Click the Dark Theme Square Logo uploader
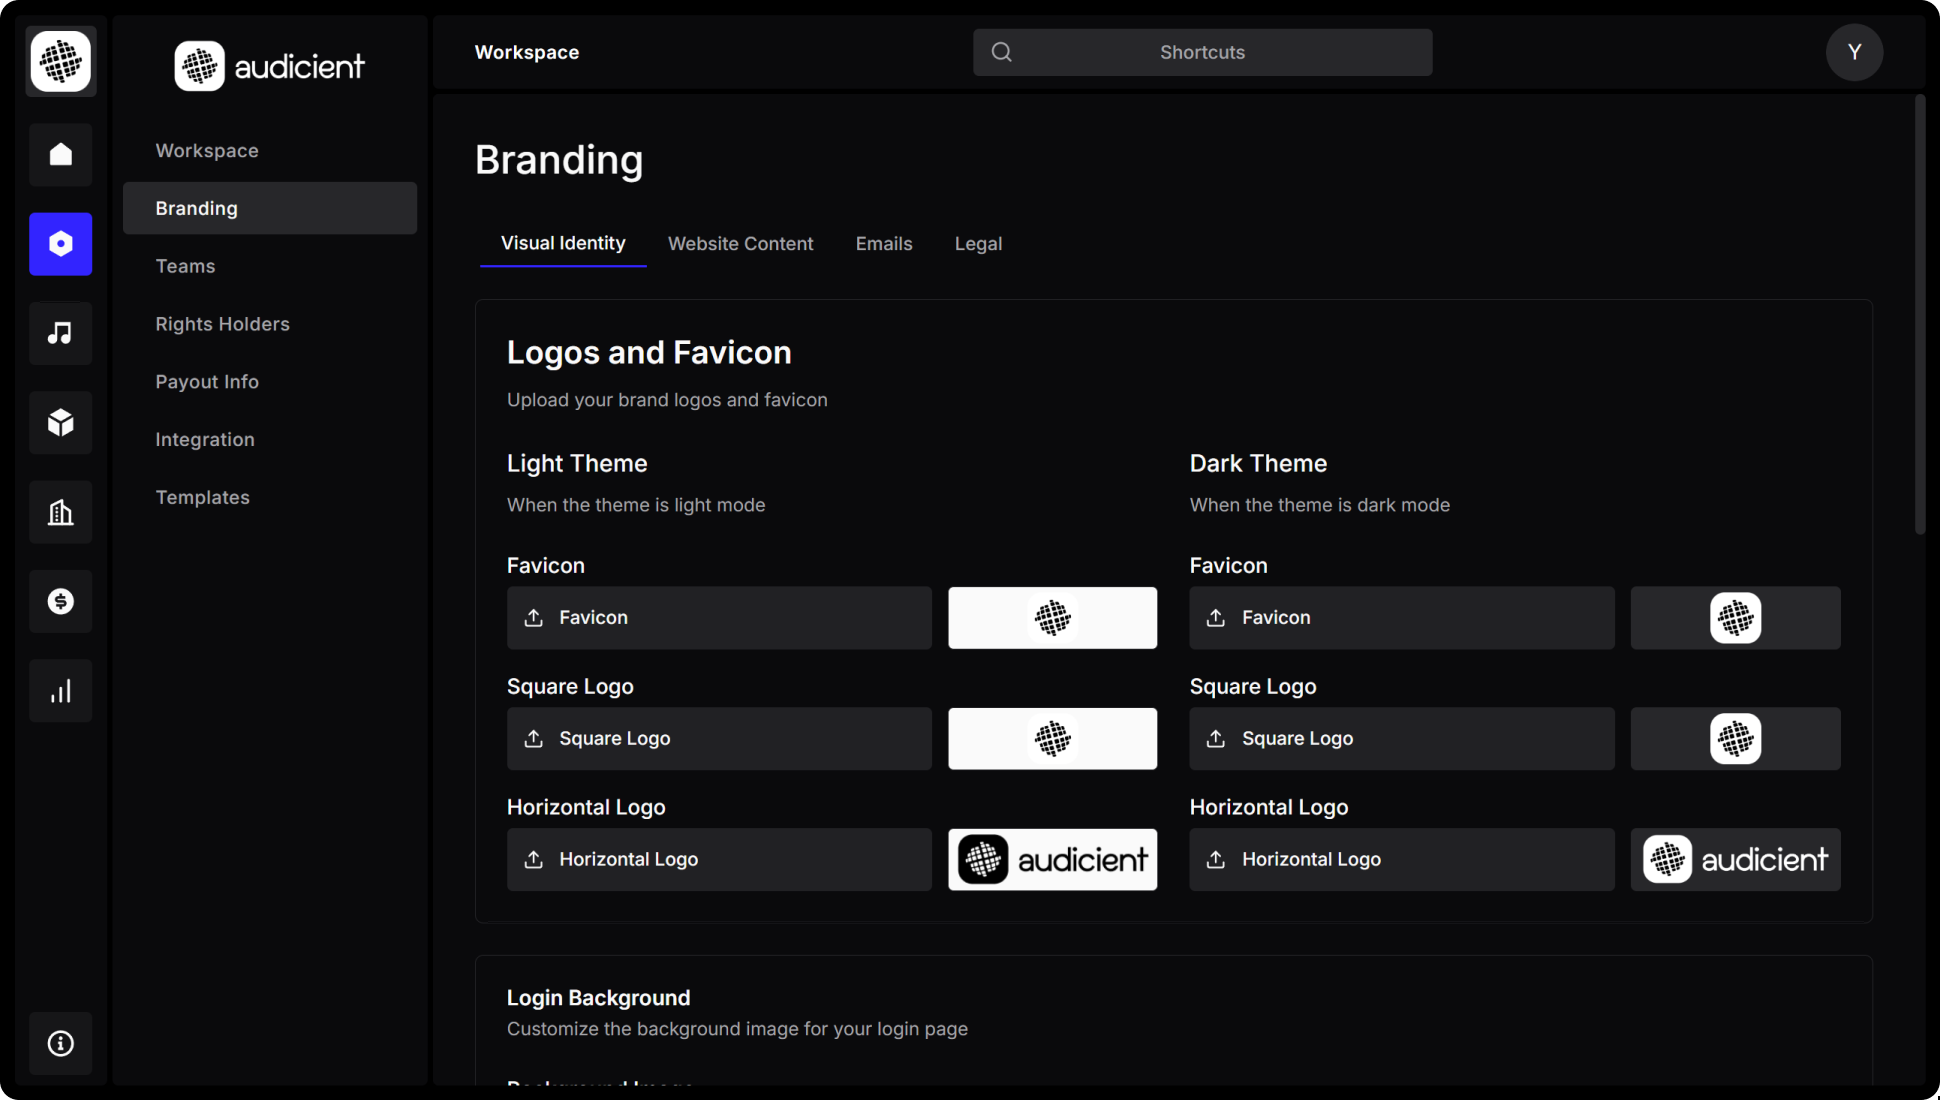 point(1400,738)
